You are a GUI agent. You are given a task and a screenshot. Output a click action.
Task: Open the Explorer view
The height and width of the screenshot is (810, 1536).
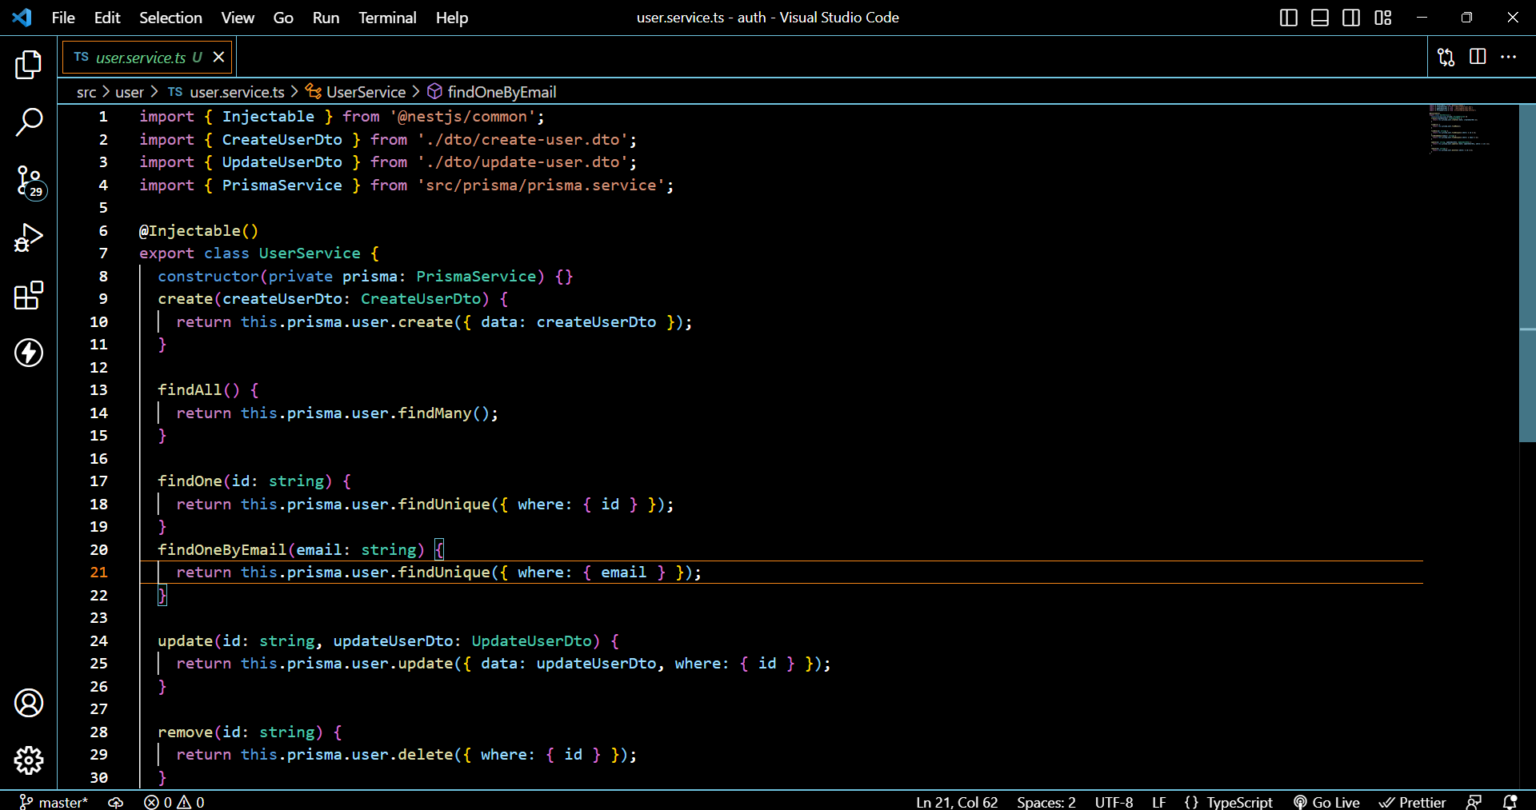tap(28, 64)
